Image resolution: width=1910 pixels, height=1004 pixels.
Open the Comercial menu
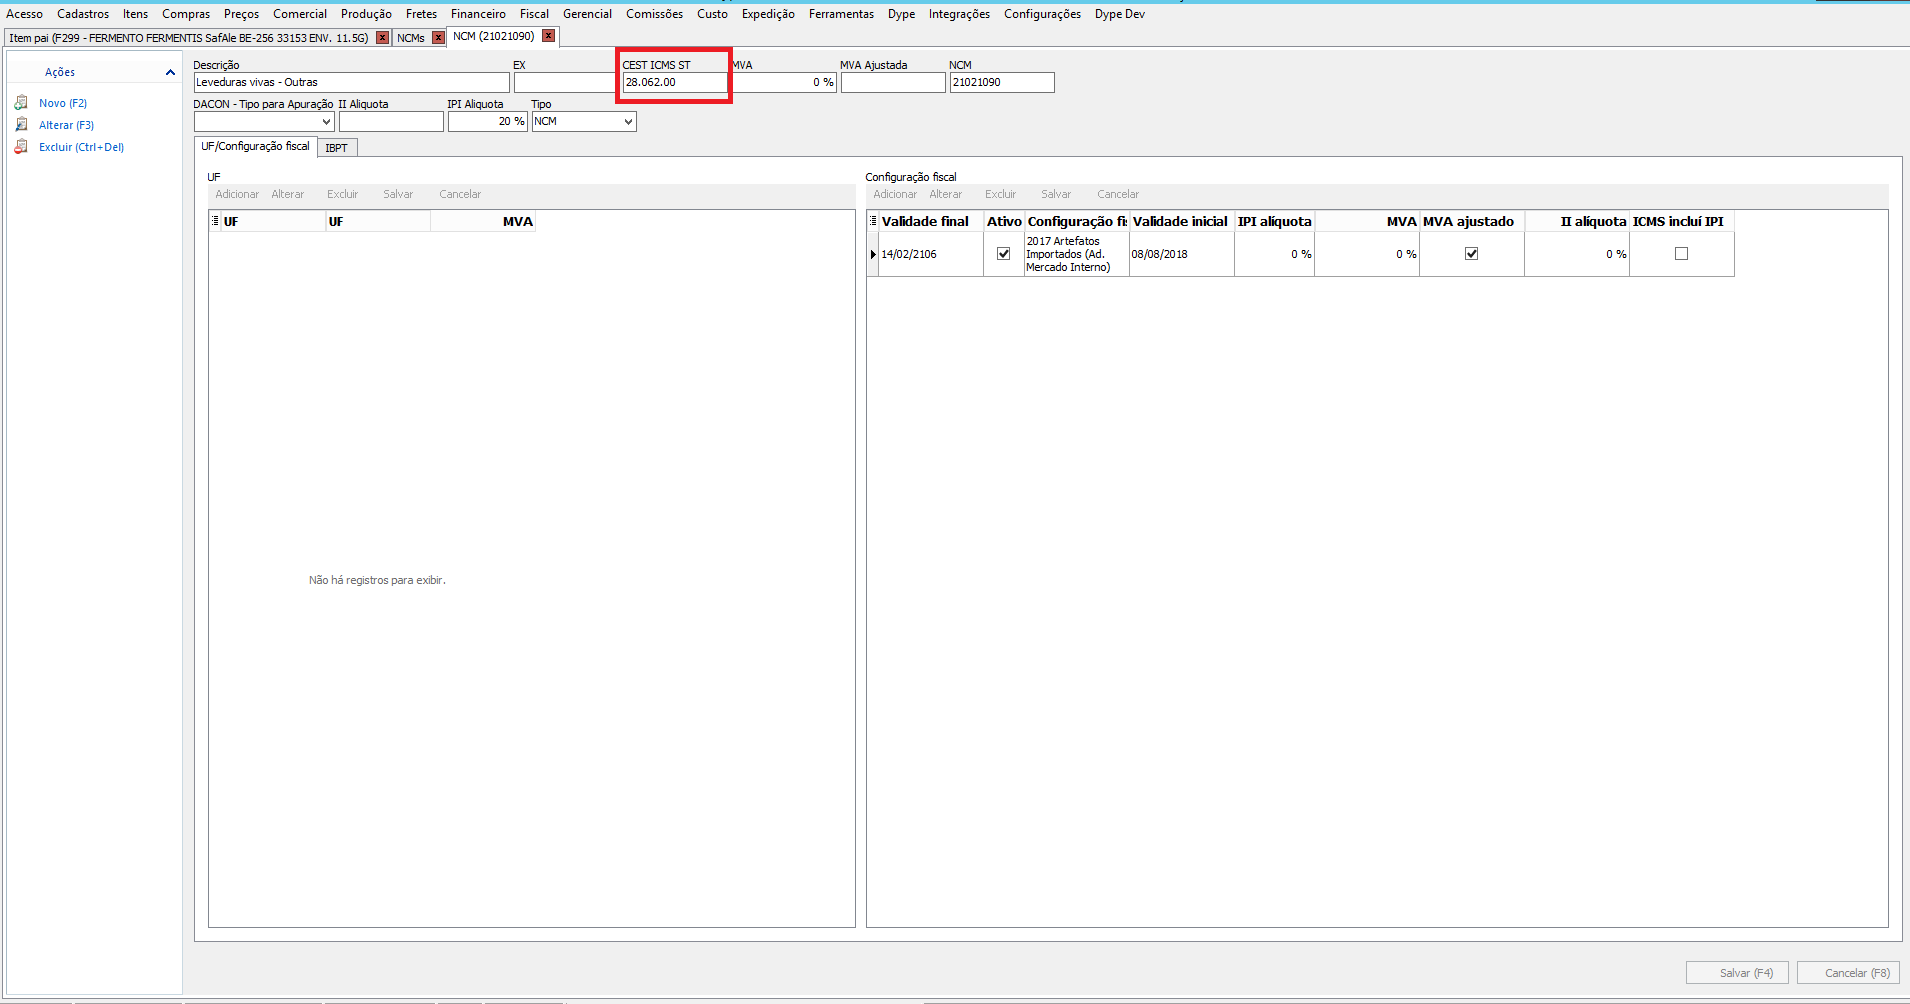click(x=300, y=14)
